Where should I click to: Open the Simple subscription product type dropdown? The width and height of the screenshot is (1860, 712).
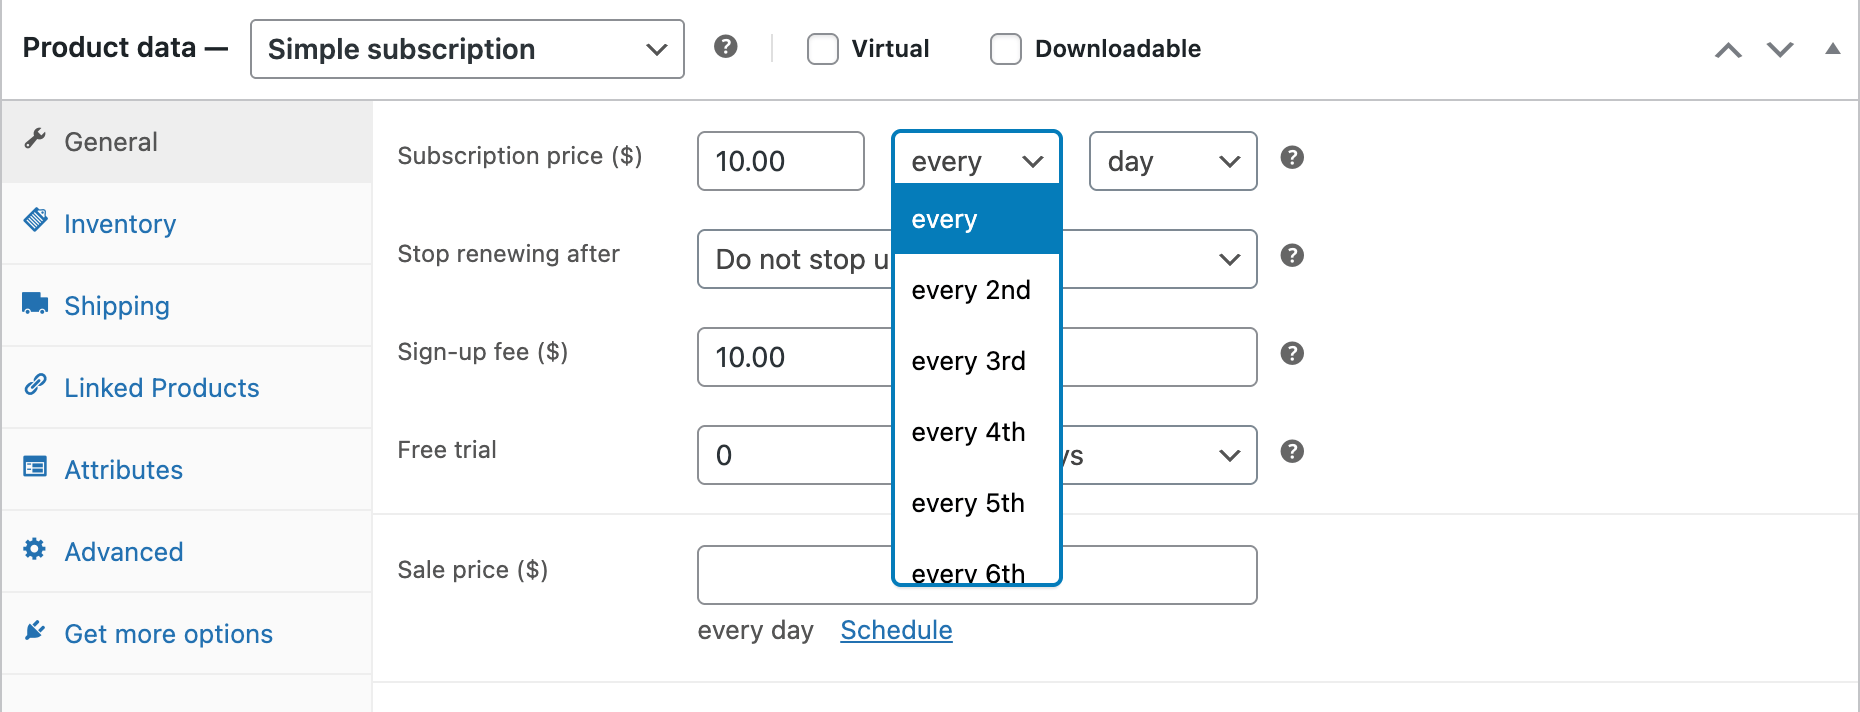tap(467, 49)
